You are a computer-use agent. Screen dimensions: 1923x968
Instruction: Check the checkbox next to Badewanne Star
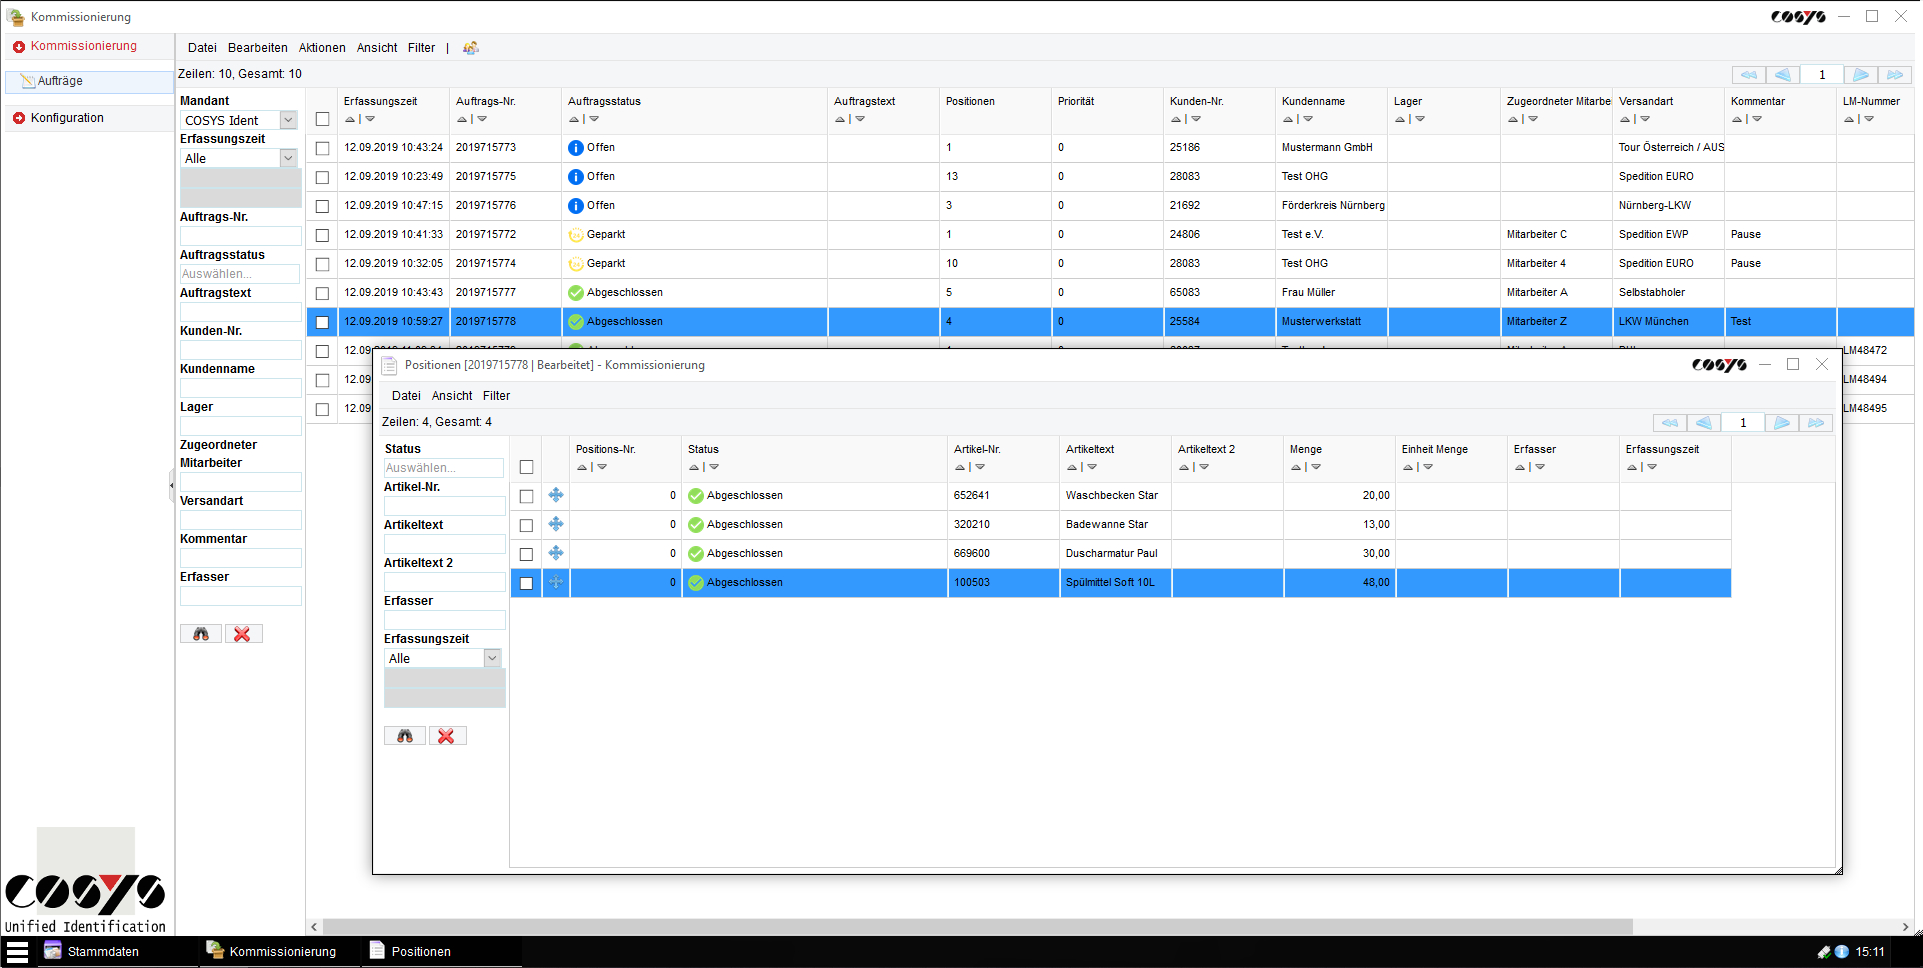(x=526, y=524)
